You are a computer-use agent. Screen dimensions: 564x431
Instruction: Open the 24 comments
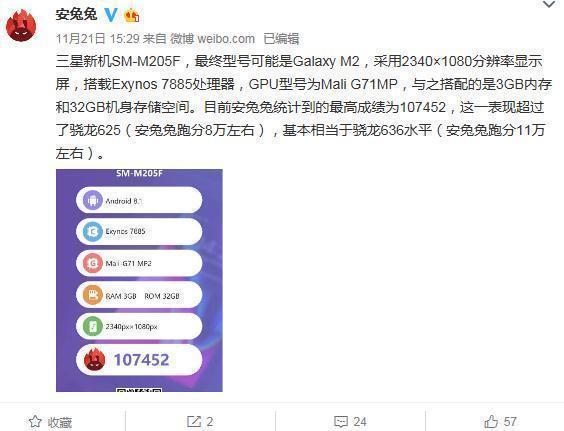tap(350, 422)
